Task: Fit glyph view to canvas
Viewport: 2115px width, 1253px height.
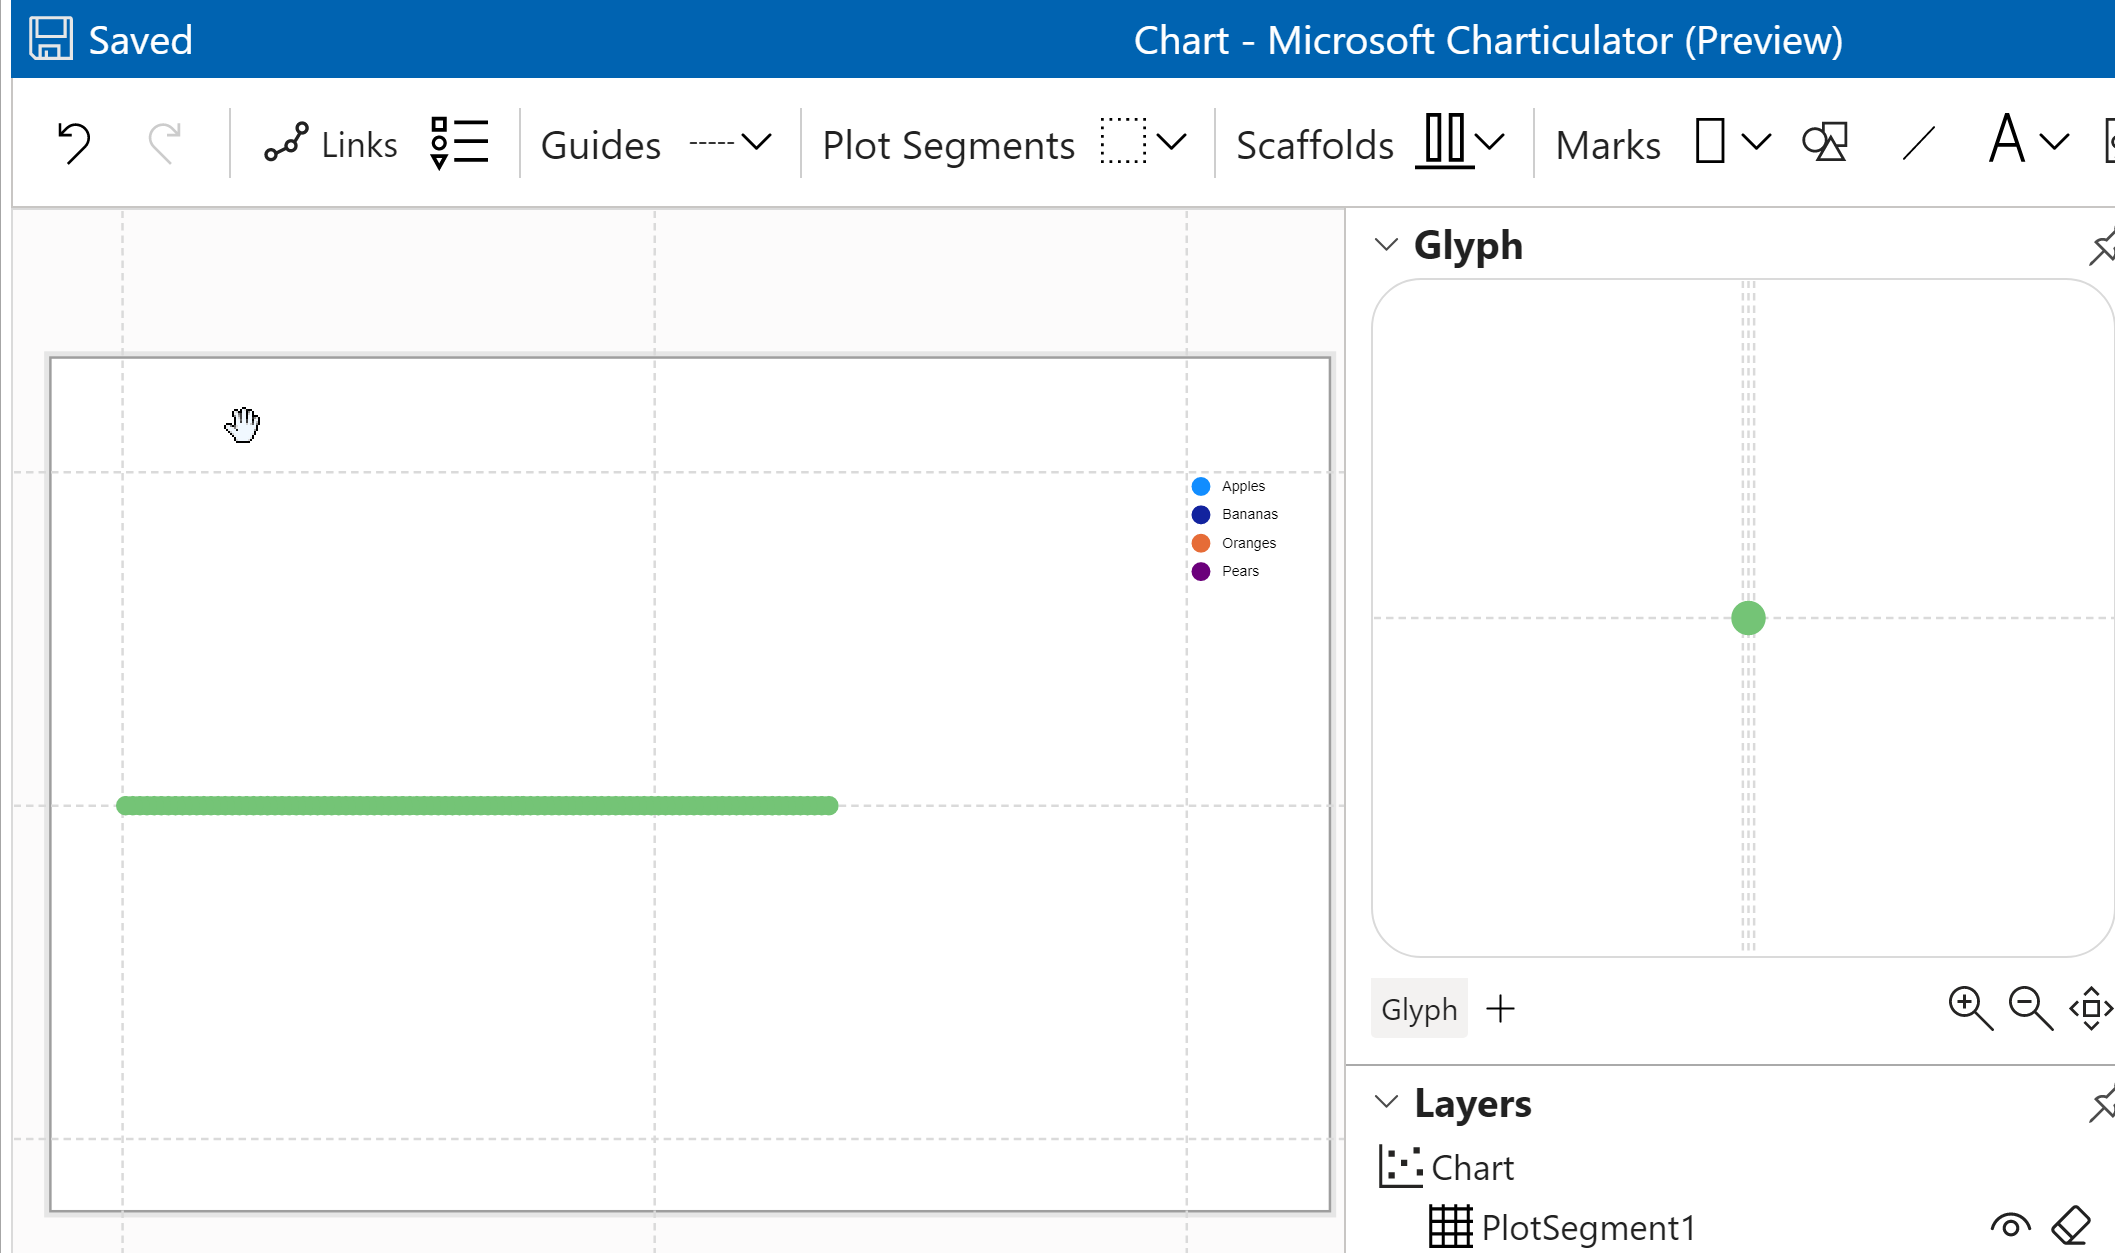Action: click(x=2089, y=1008)
